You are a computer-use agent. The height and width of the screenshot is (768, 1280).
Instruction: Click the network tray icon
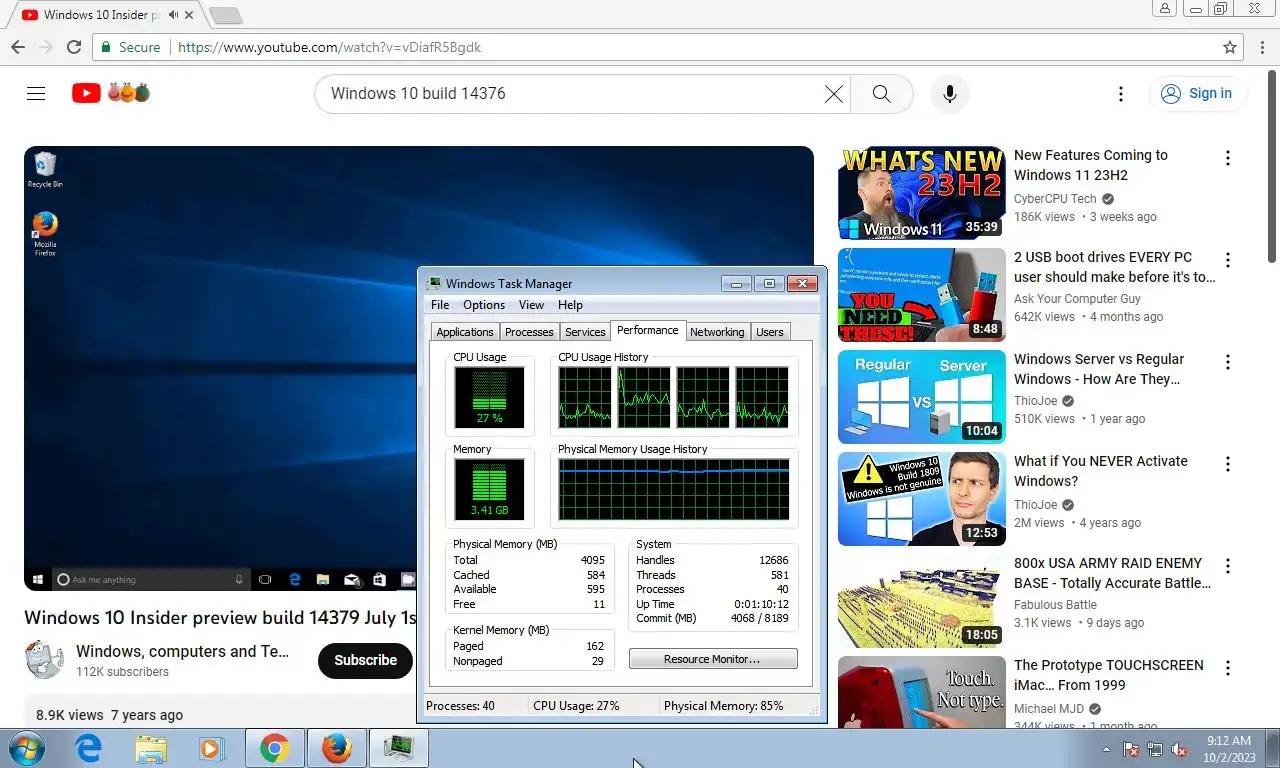click(x=1155, y=749)
